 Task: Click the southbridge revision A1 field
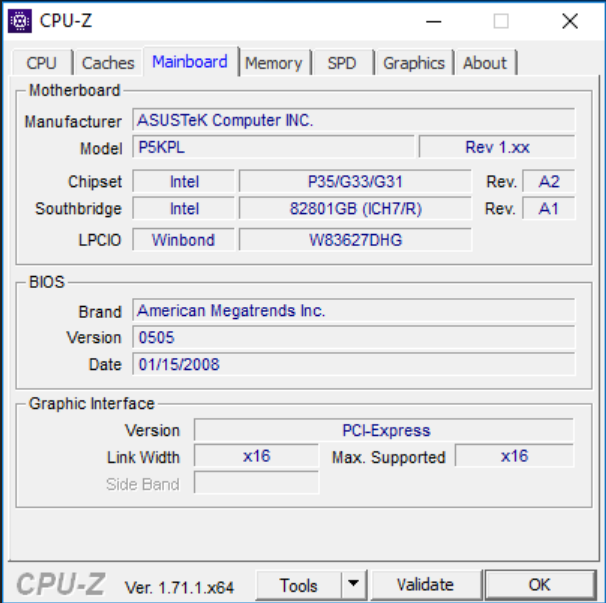(x=549, y=209)
